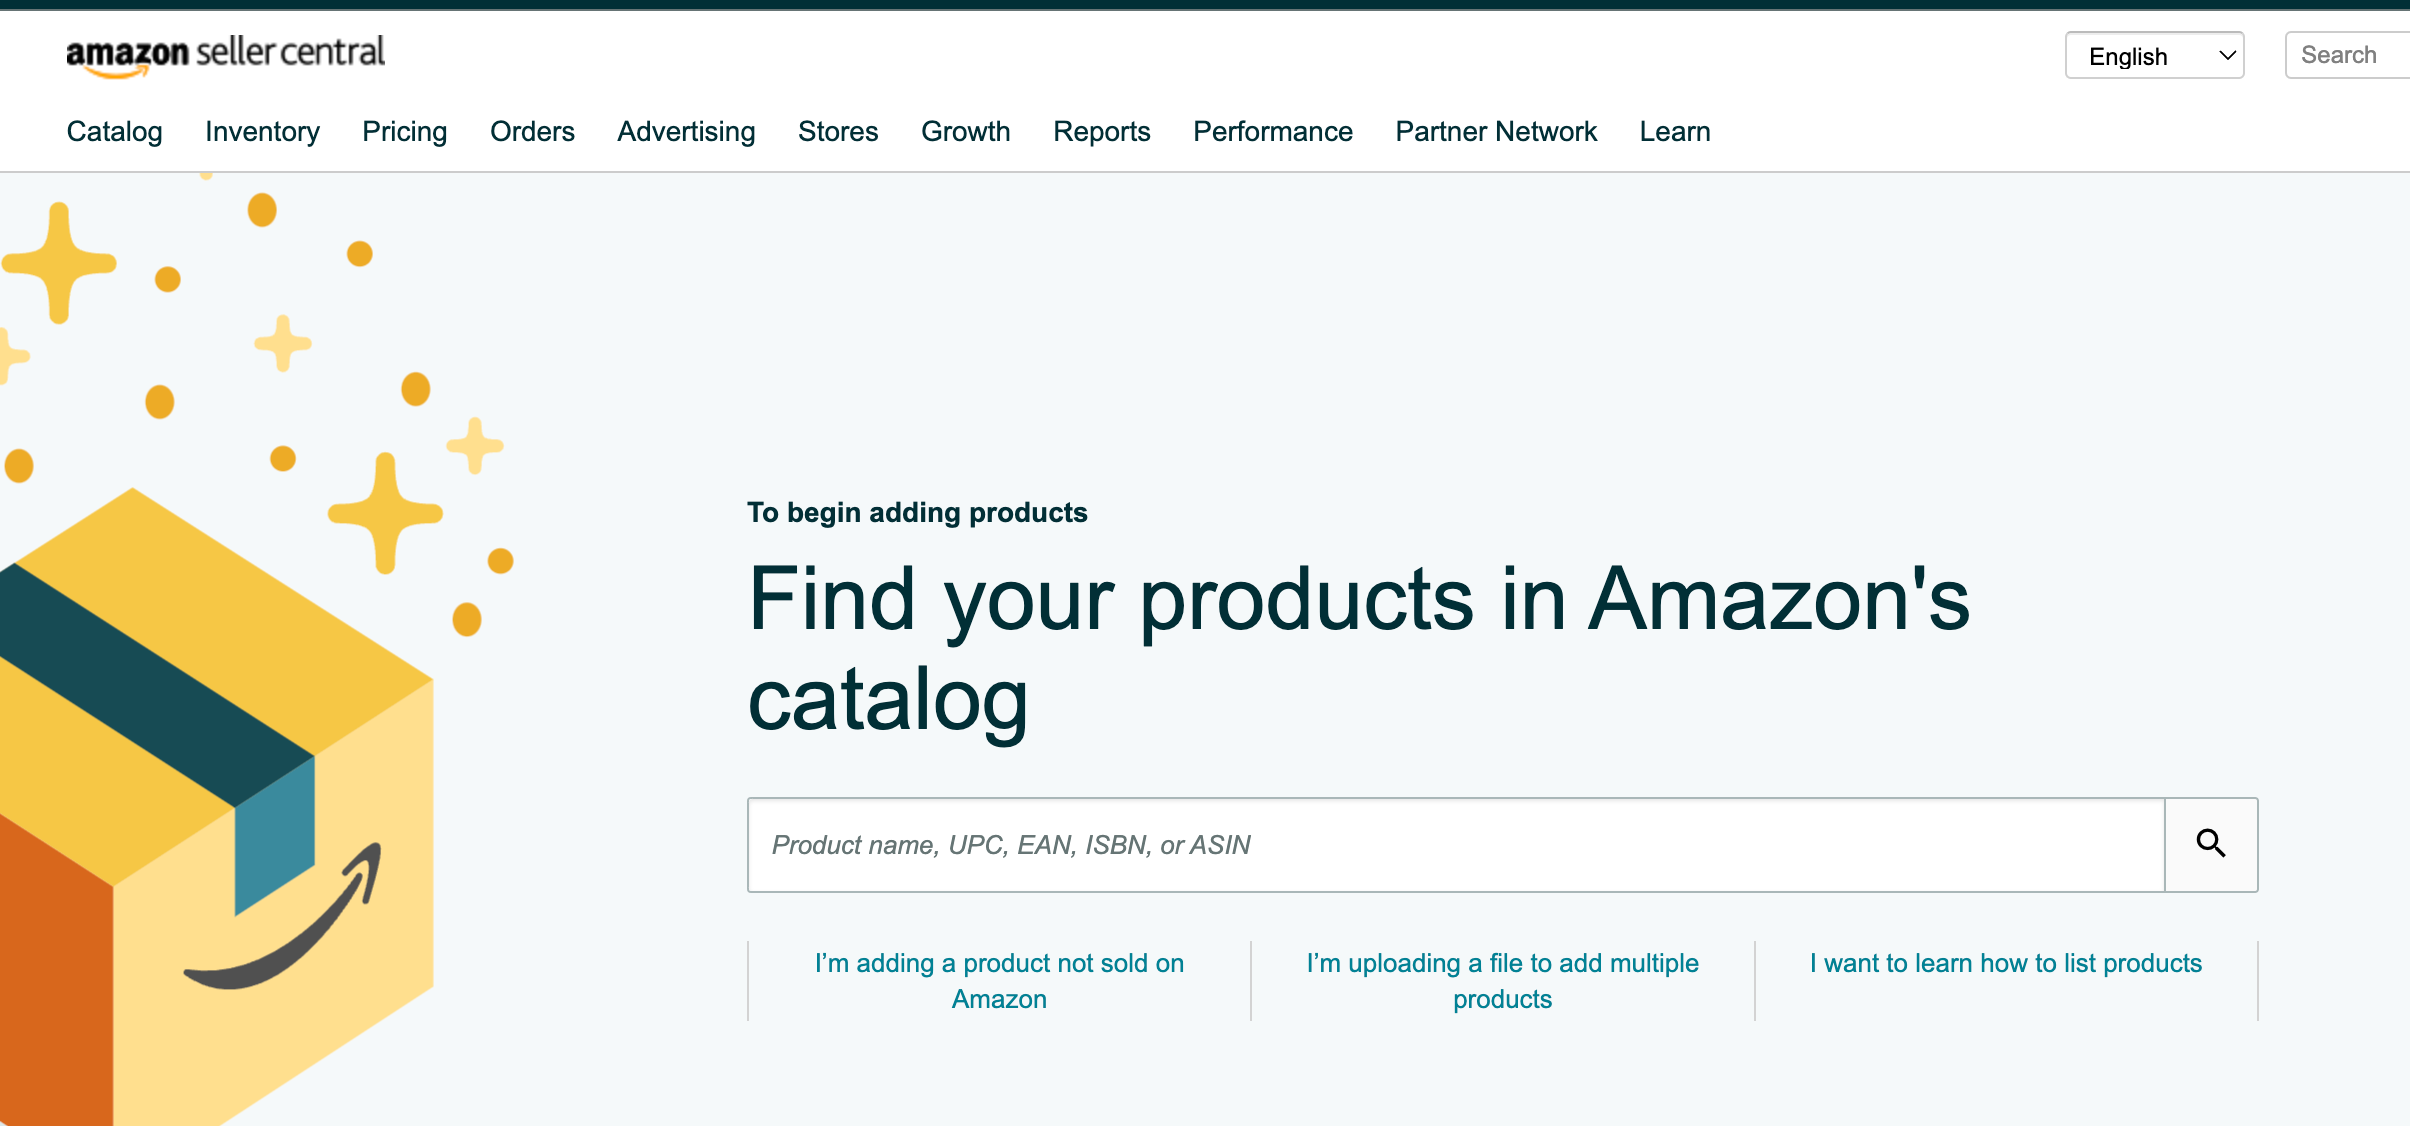Click the magnifying glass search button
The height and width of the screenshot is (1126, 2410).
[x=2211, y=844]
